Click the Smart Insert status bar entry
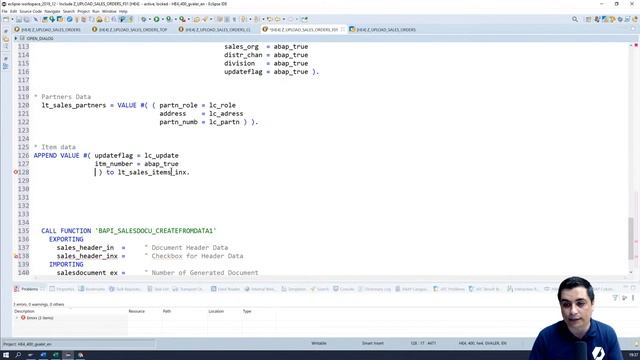 (x=372, y=343)
